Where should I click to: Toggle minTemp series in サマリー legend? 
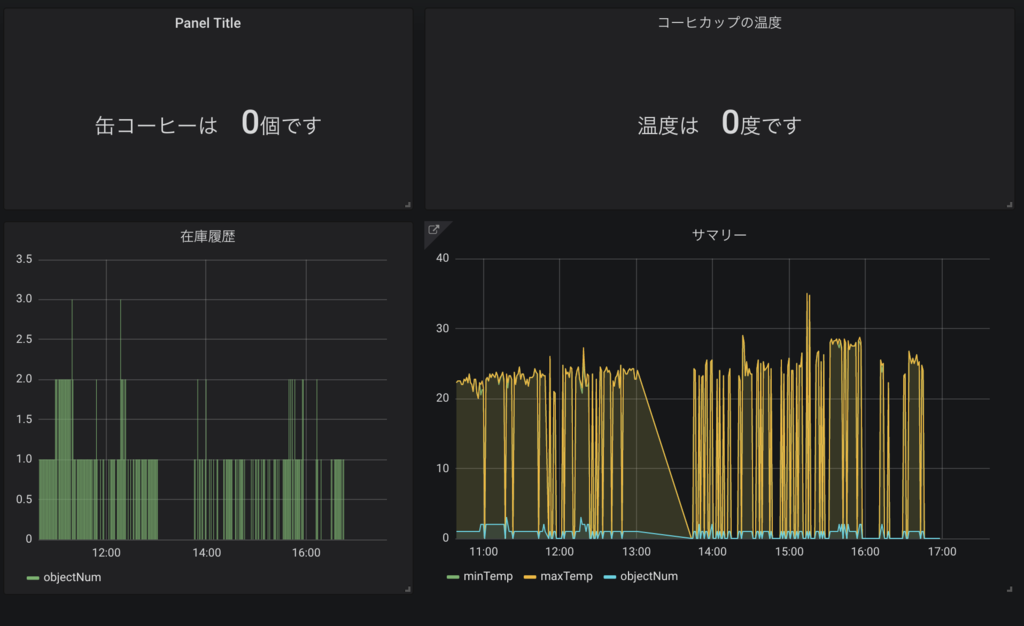coord(488,576)
